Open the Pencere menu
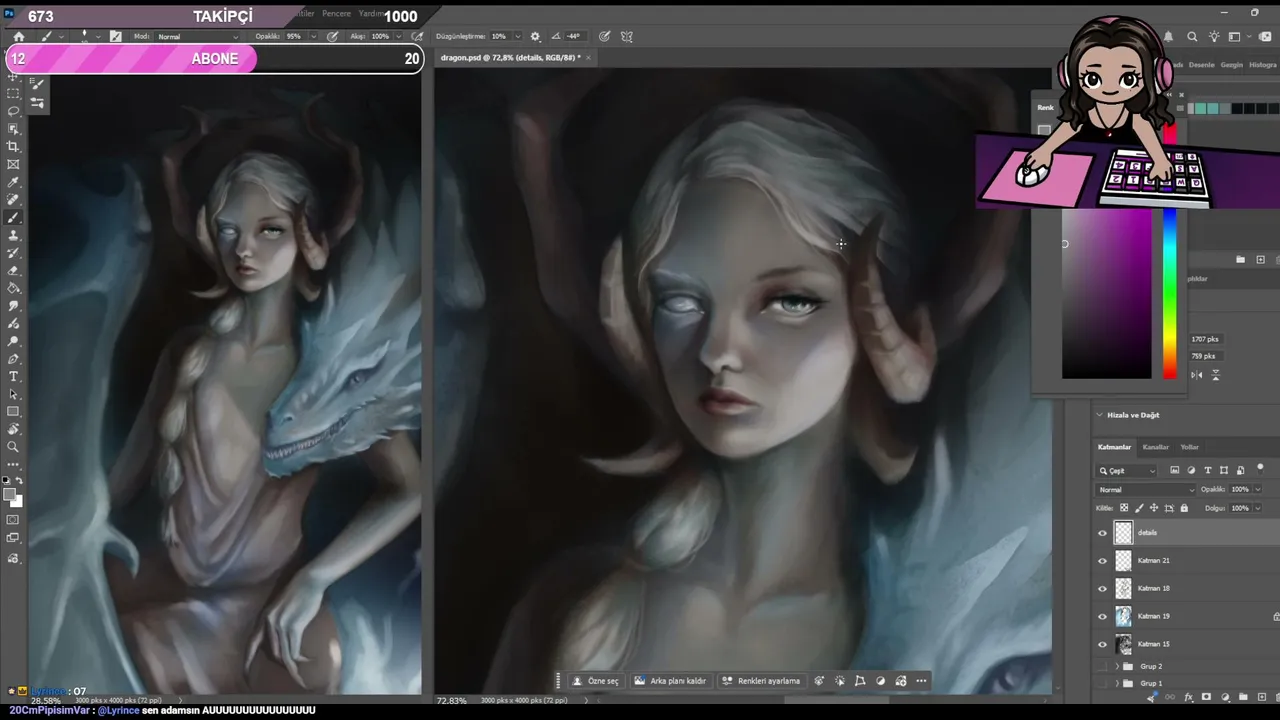 click(336, 14)
